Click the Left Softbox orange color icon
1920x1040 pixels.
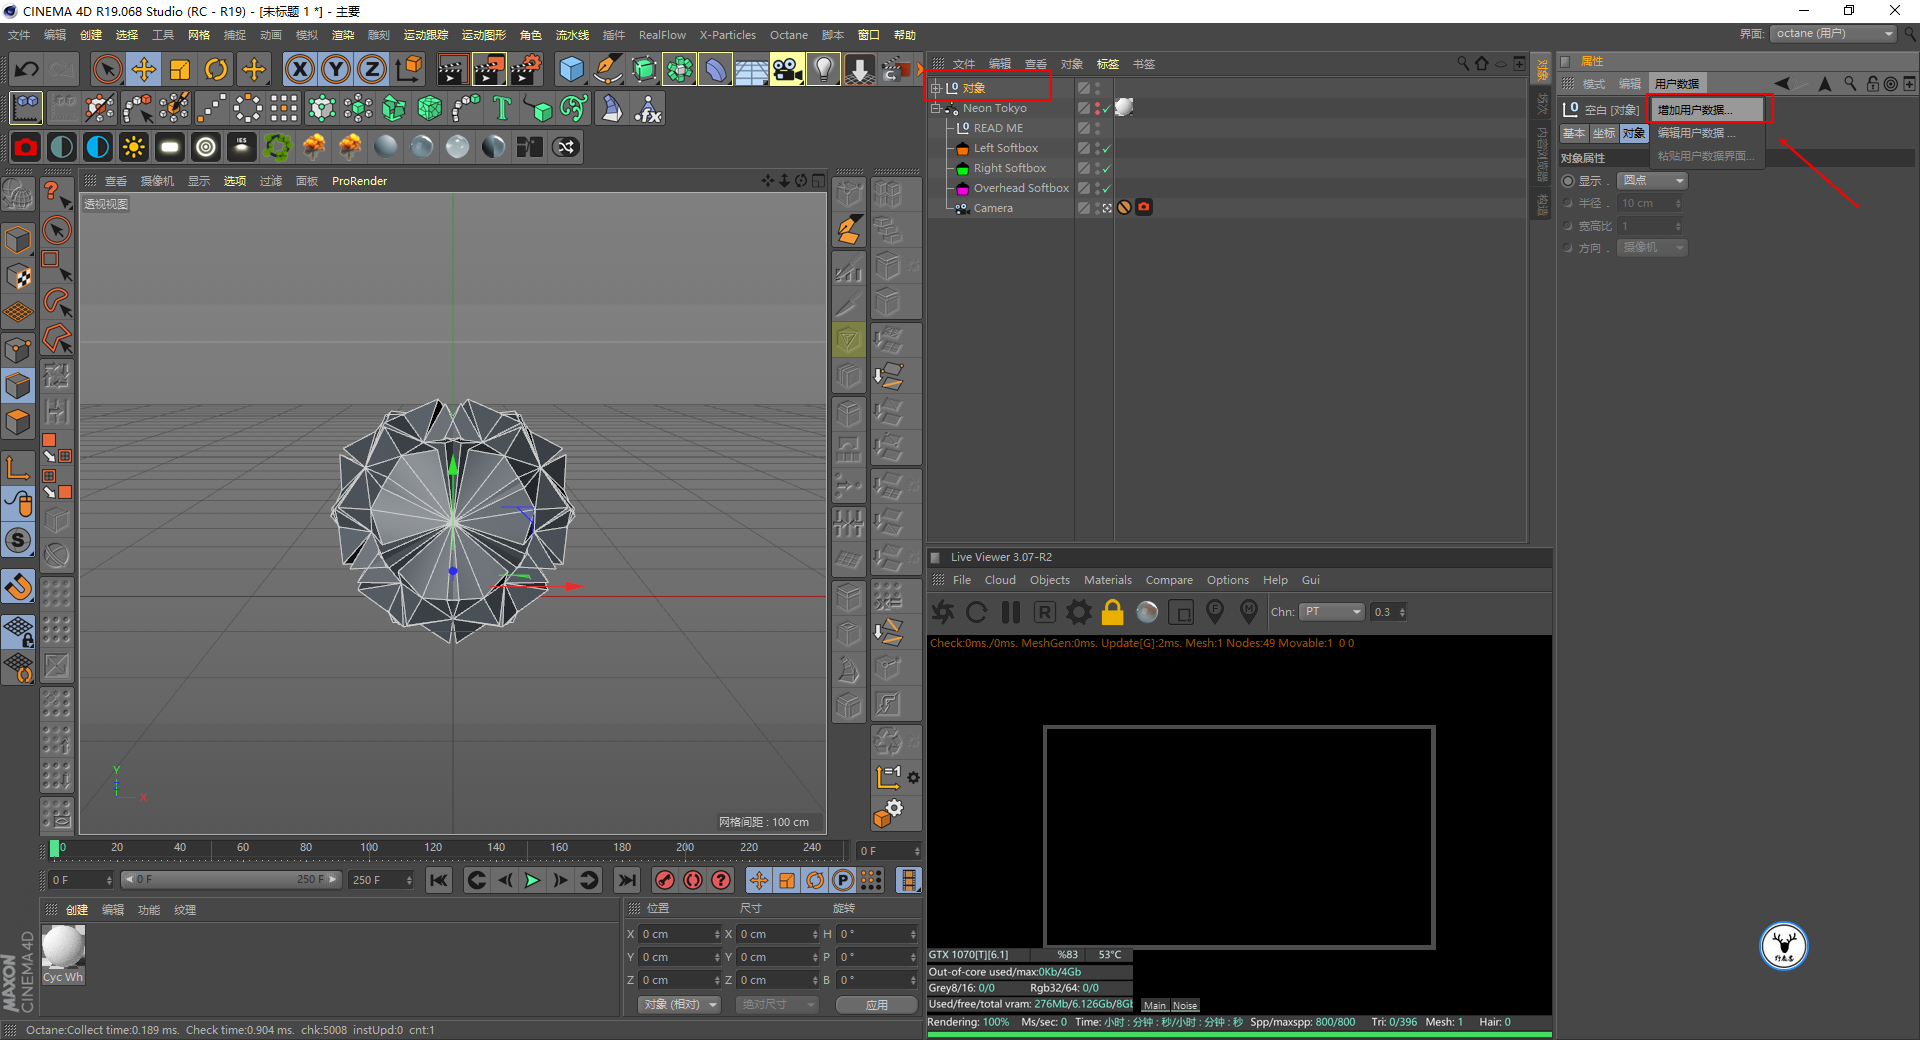[x=962, y=149]
